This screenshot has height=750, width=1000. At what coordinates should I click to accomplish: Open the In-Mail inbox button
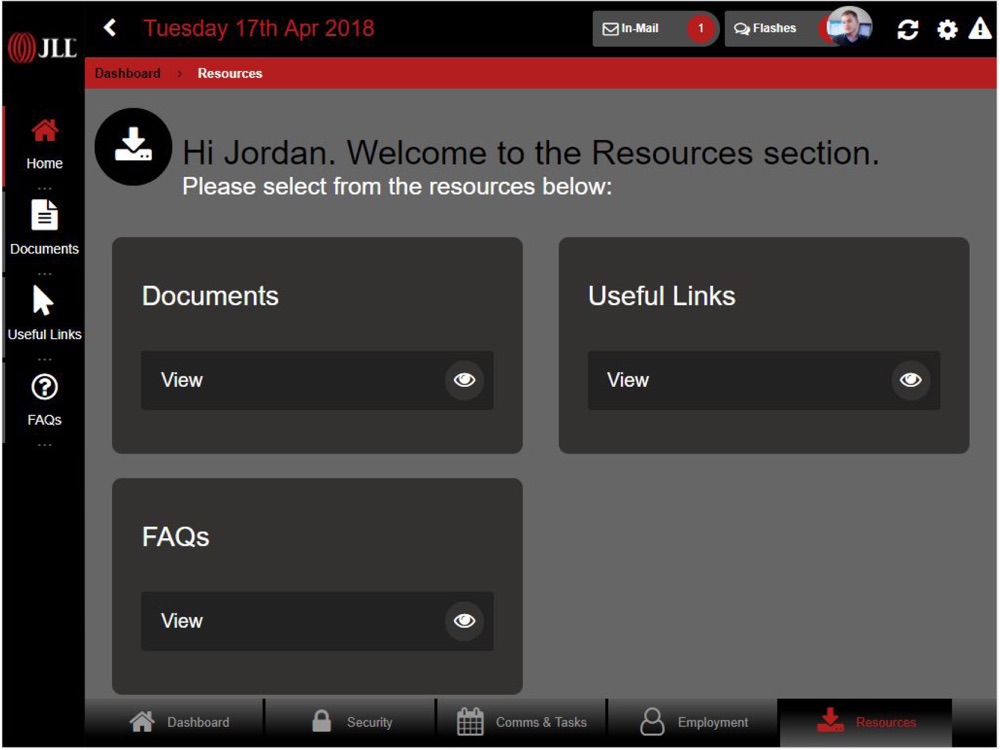coord(655,29)
